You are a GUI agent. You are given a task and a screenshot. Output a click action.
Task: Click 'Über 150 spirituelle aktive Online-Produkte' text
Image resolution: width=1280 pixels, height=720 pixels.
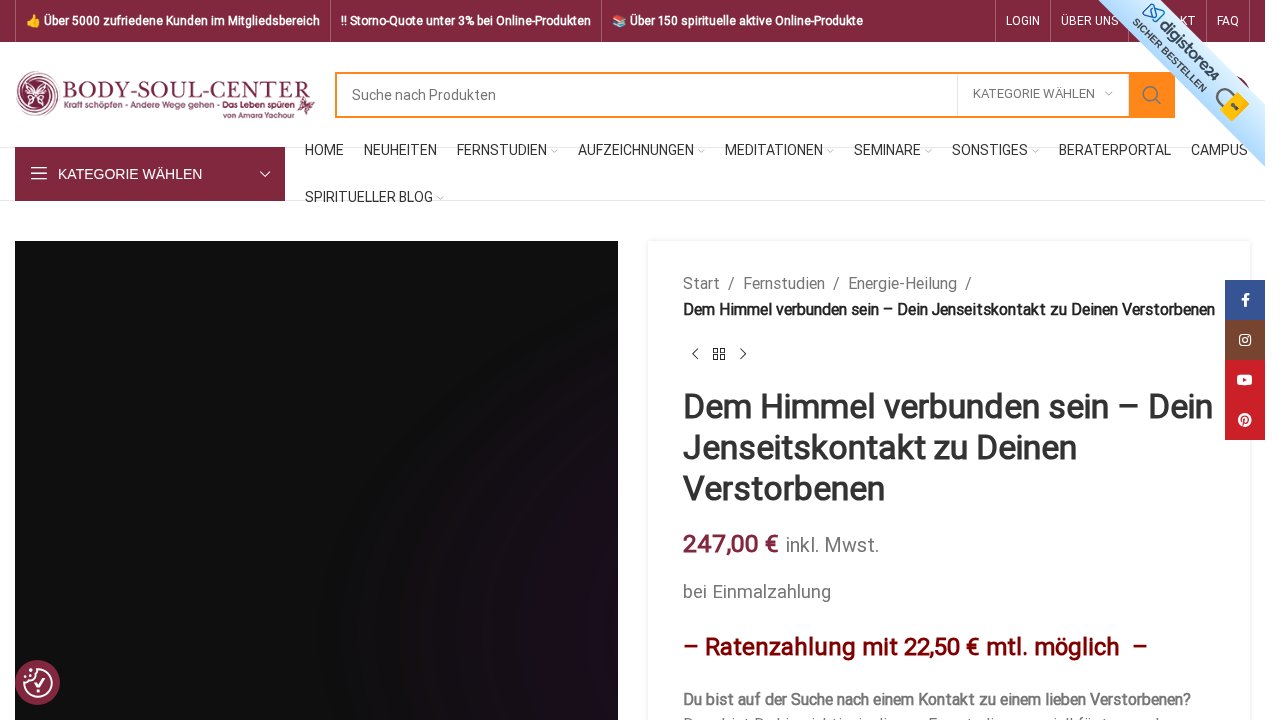[737, 21]
